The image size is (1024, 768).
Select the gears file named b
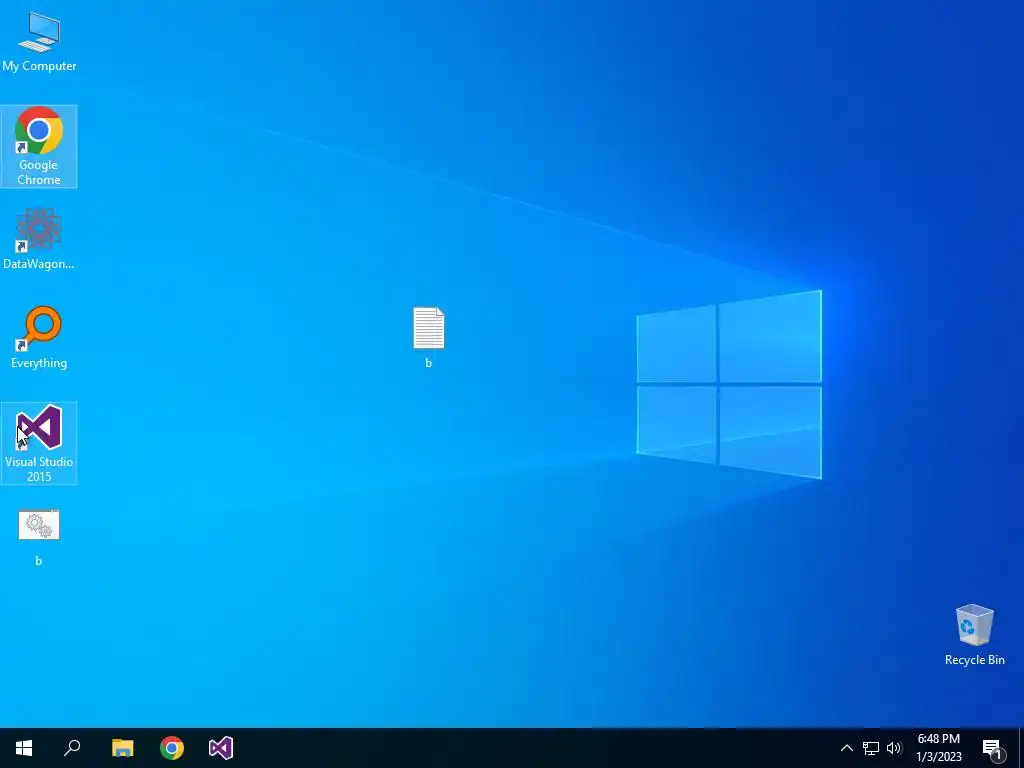coord(39,537)
